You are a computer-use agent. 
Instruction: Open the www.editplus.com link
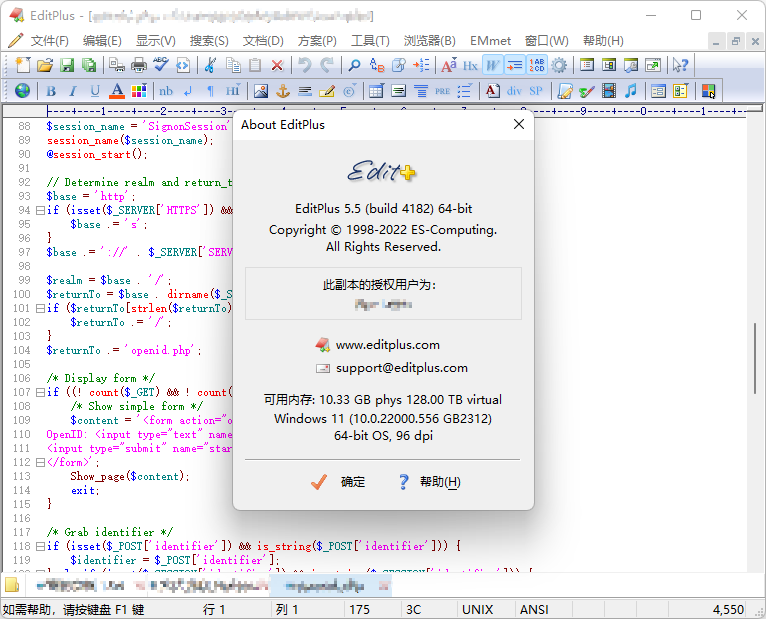[387, 345]
